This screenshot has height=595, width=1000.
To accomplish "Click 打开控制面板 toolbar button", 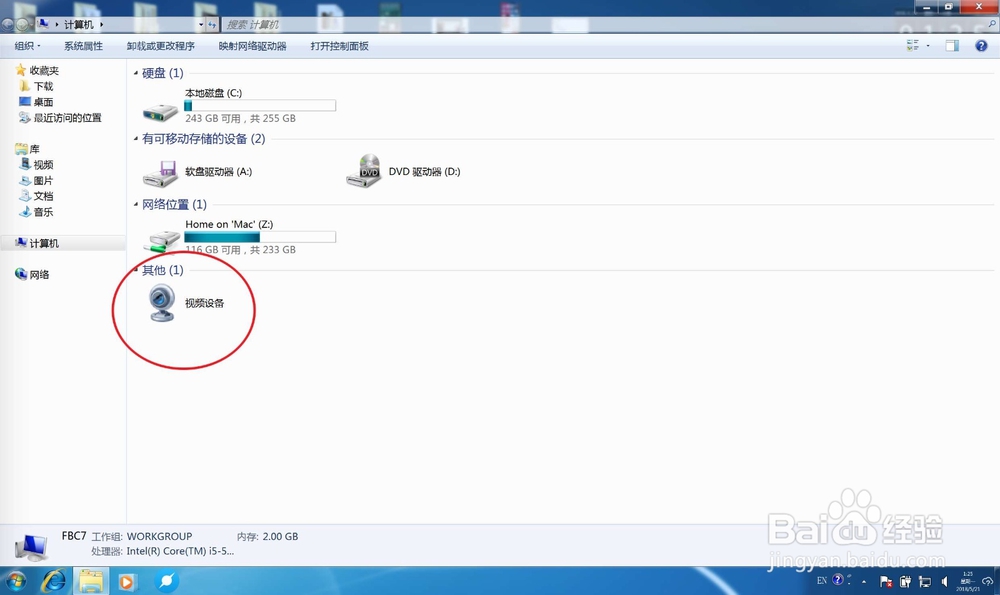I will pyautogui.click(x=339, y=46).
